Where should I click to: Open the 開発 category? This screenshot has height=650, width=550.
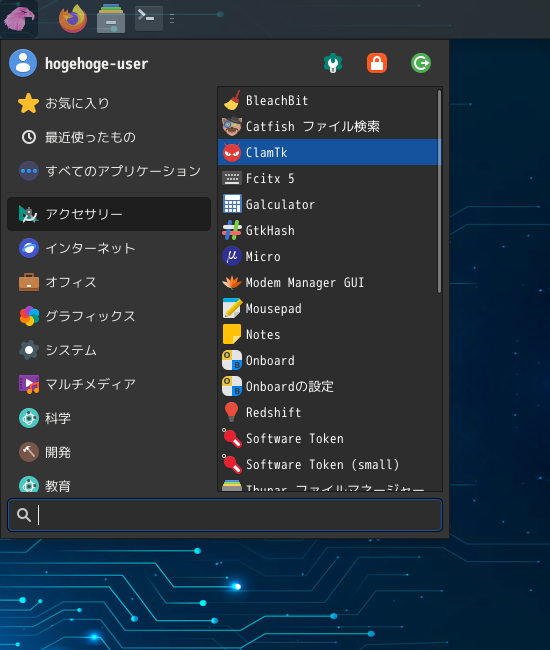click(x=109, y=452)
